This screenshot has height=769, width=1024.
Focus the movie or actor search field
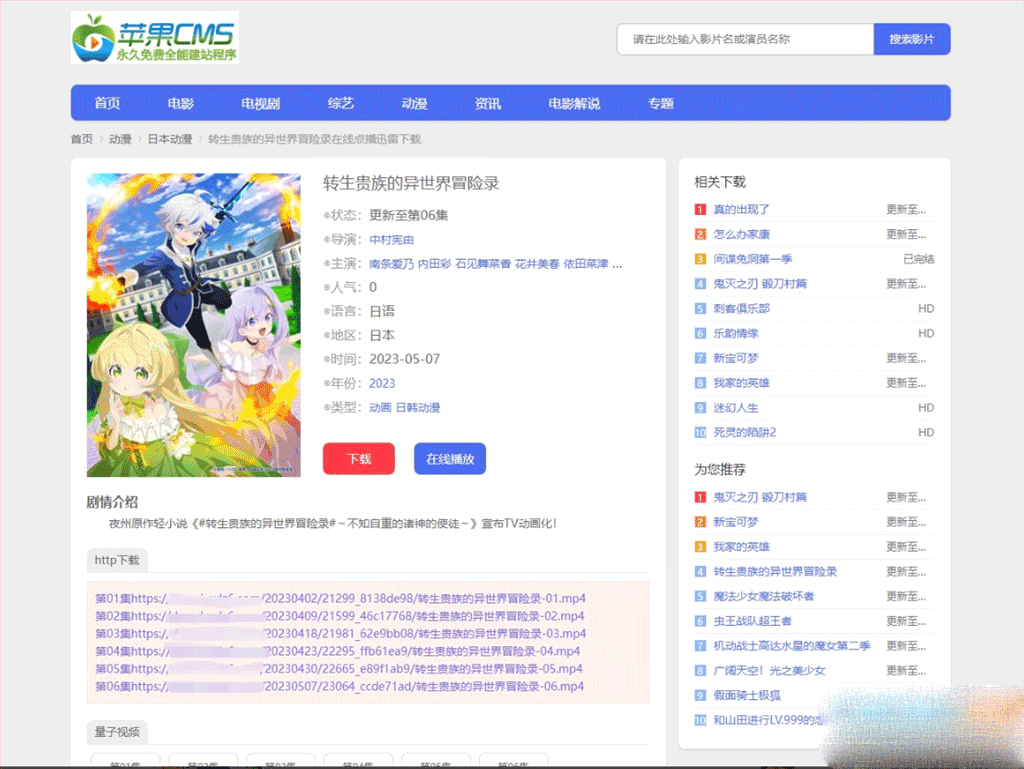(x=745, y=39)
